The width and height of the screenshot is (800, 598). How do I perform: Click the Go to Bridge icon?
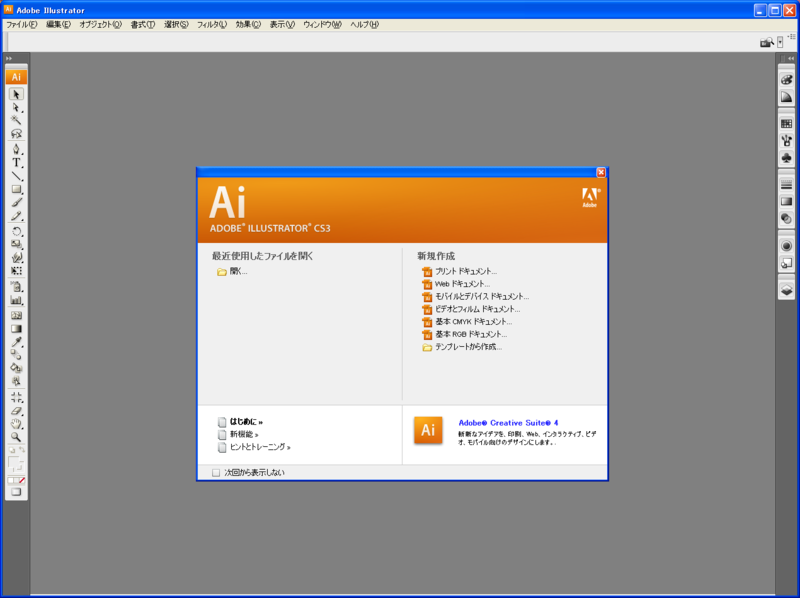point(766,42)
